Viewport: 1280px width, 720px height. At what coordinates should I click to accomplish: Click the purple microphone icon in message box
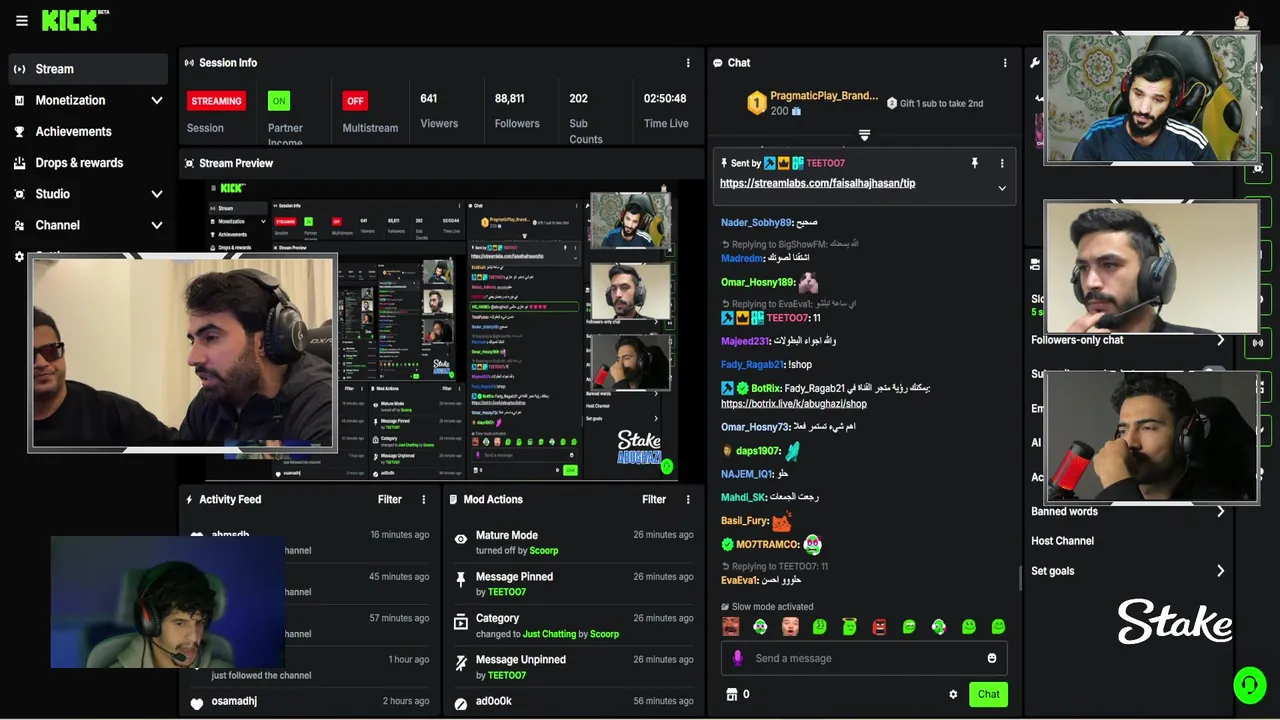point(738,658)
